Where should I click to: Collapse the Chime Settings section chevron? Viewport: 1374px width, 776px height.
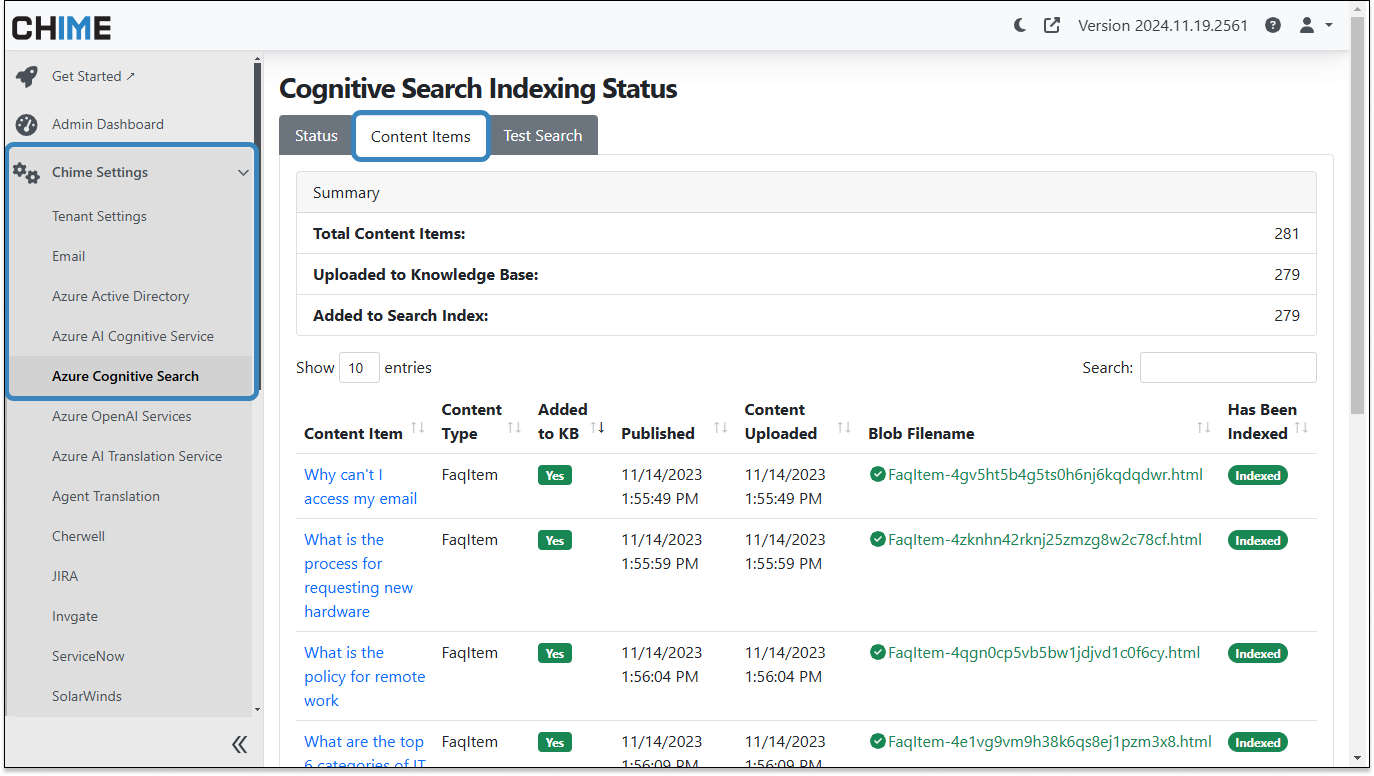(243, 173)
